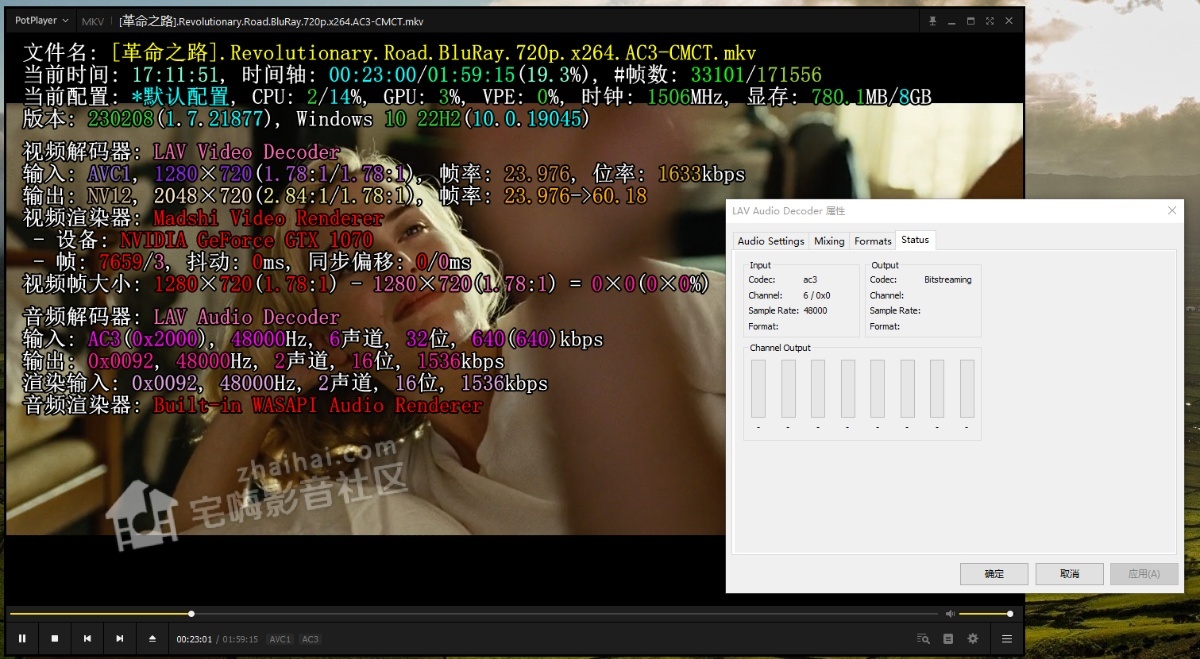
Task: Skip to the next file
Action: (120, 638)
